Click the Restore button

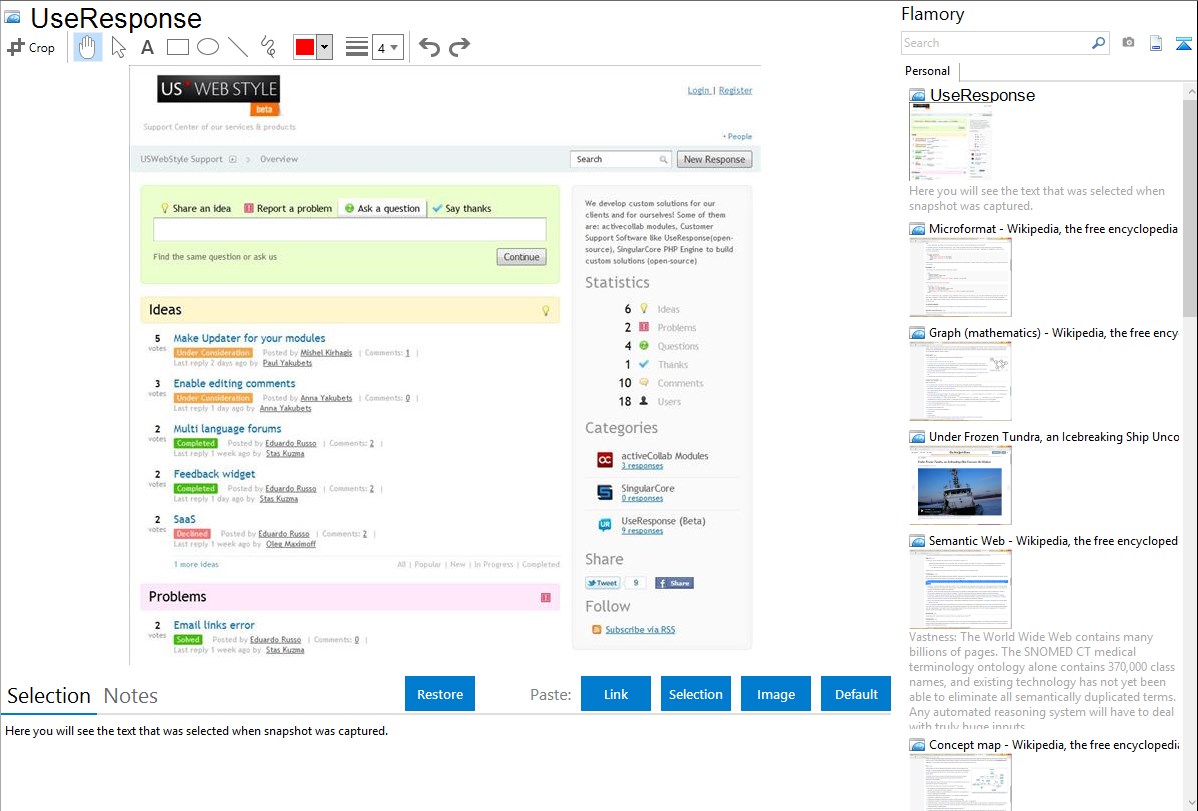click(x=440, y=694)
